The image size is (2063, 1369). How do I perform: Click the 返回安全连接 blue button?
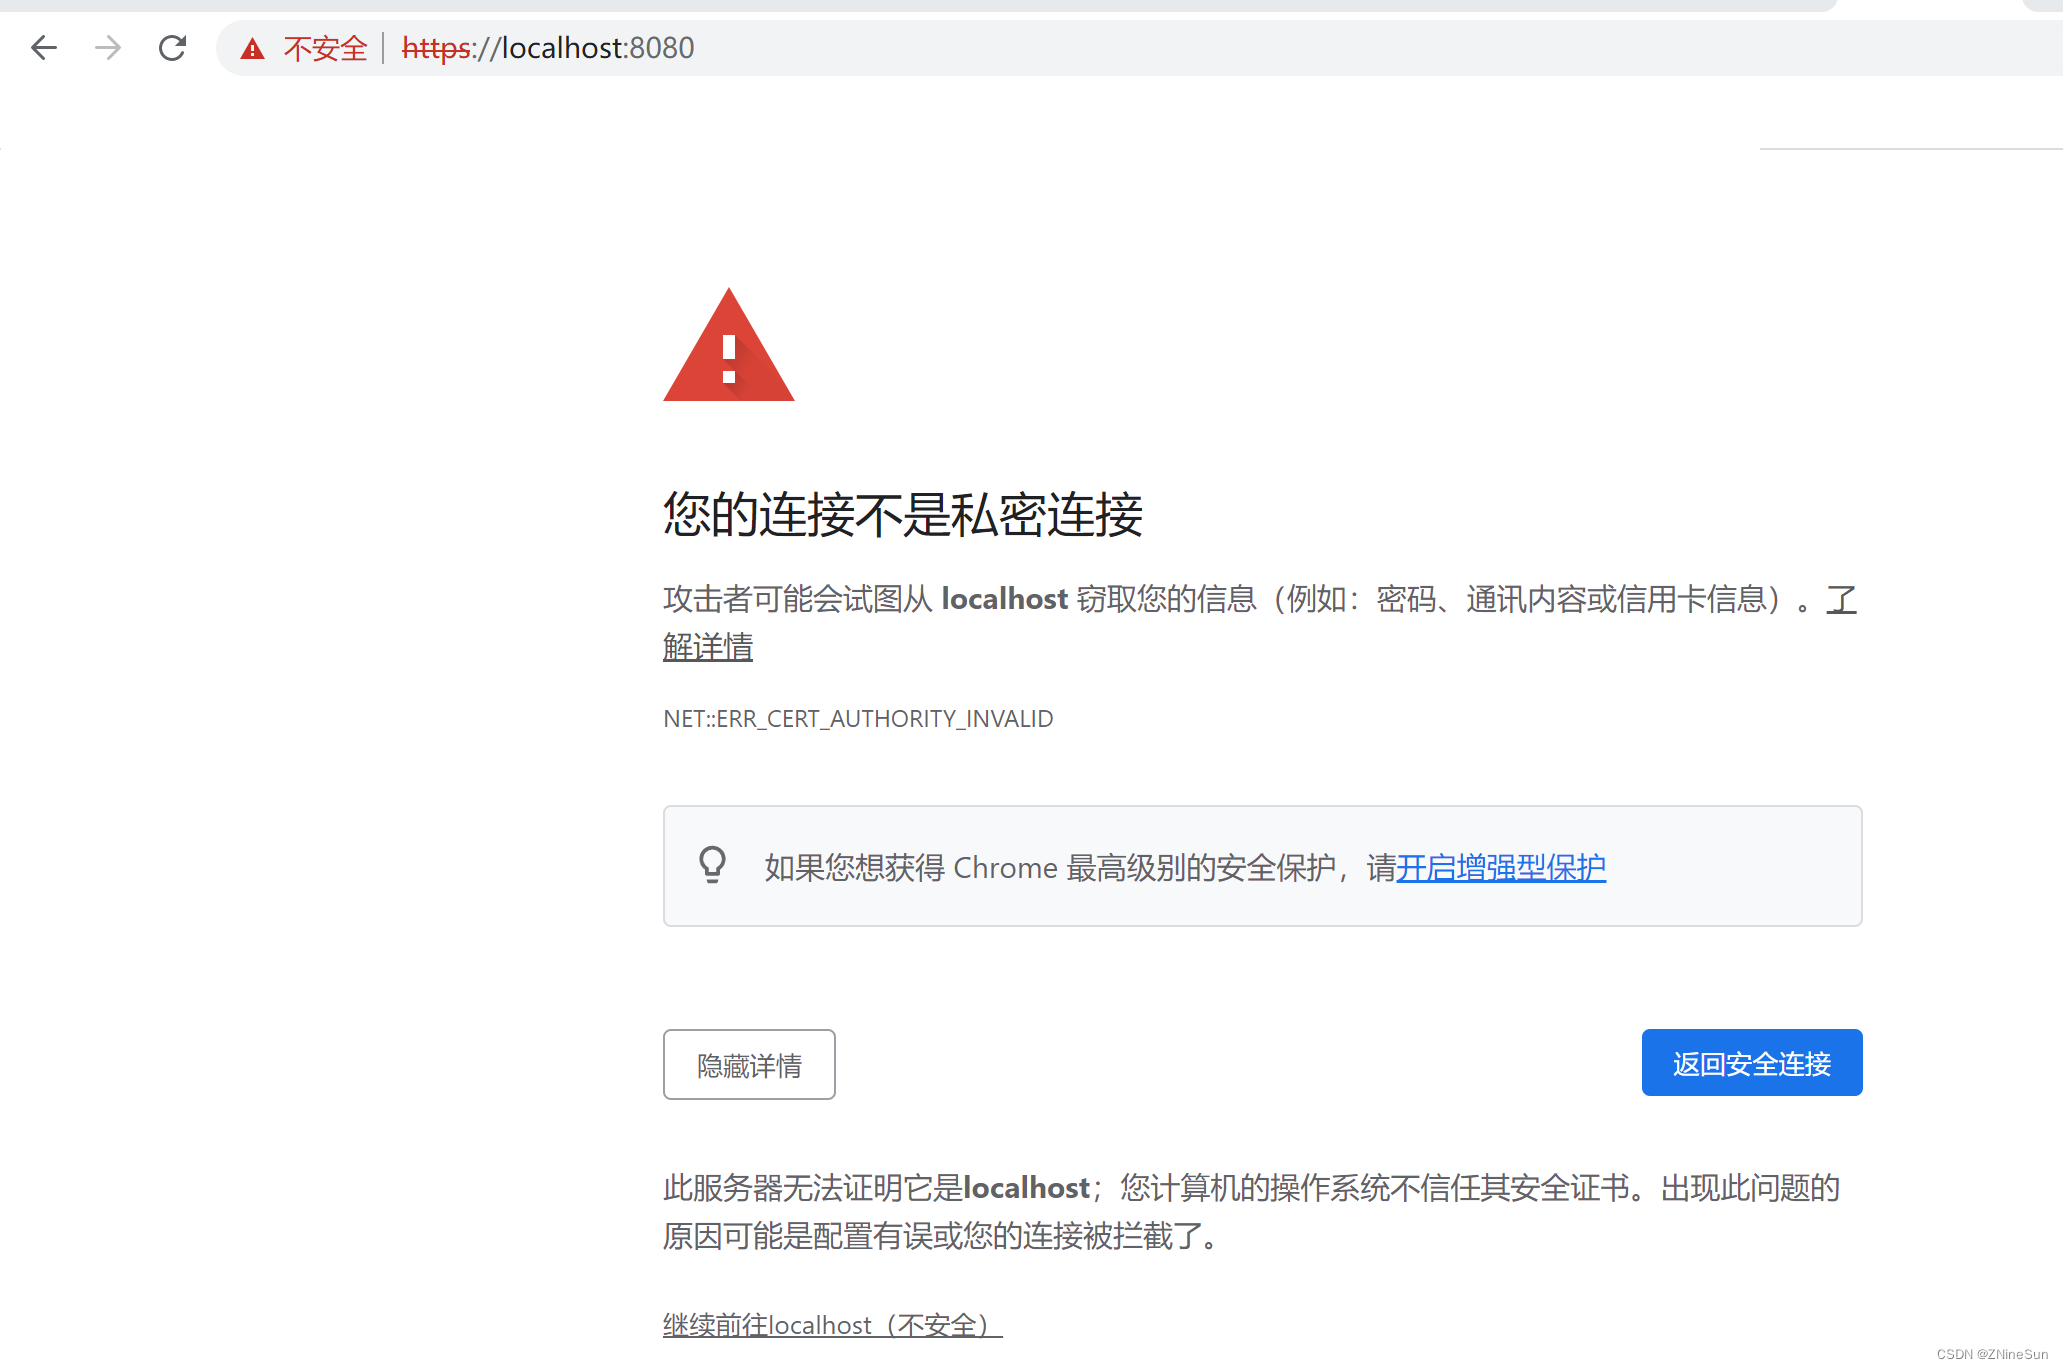[1752, 1063]
